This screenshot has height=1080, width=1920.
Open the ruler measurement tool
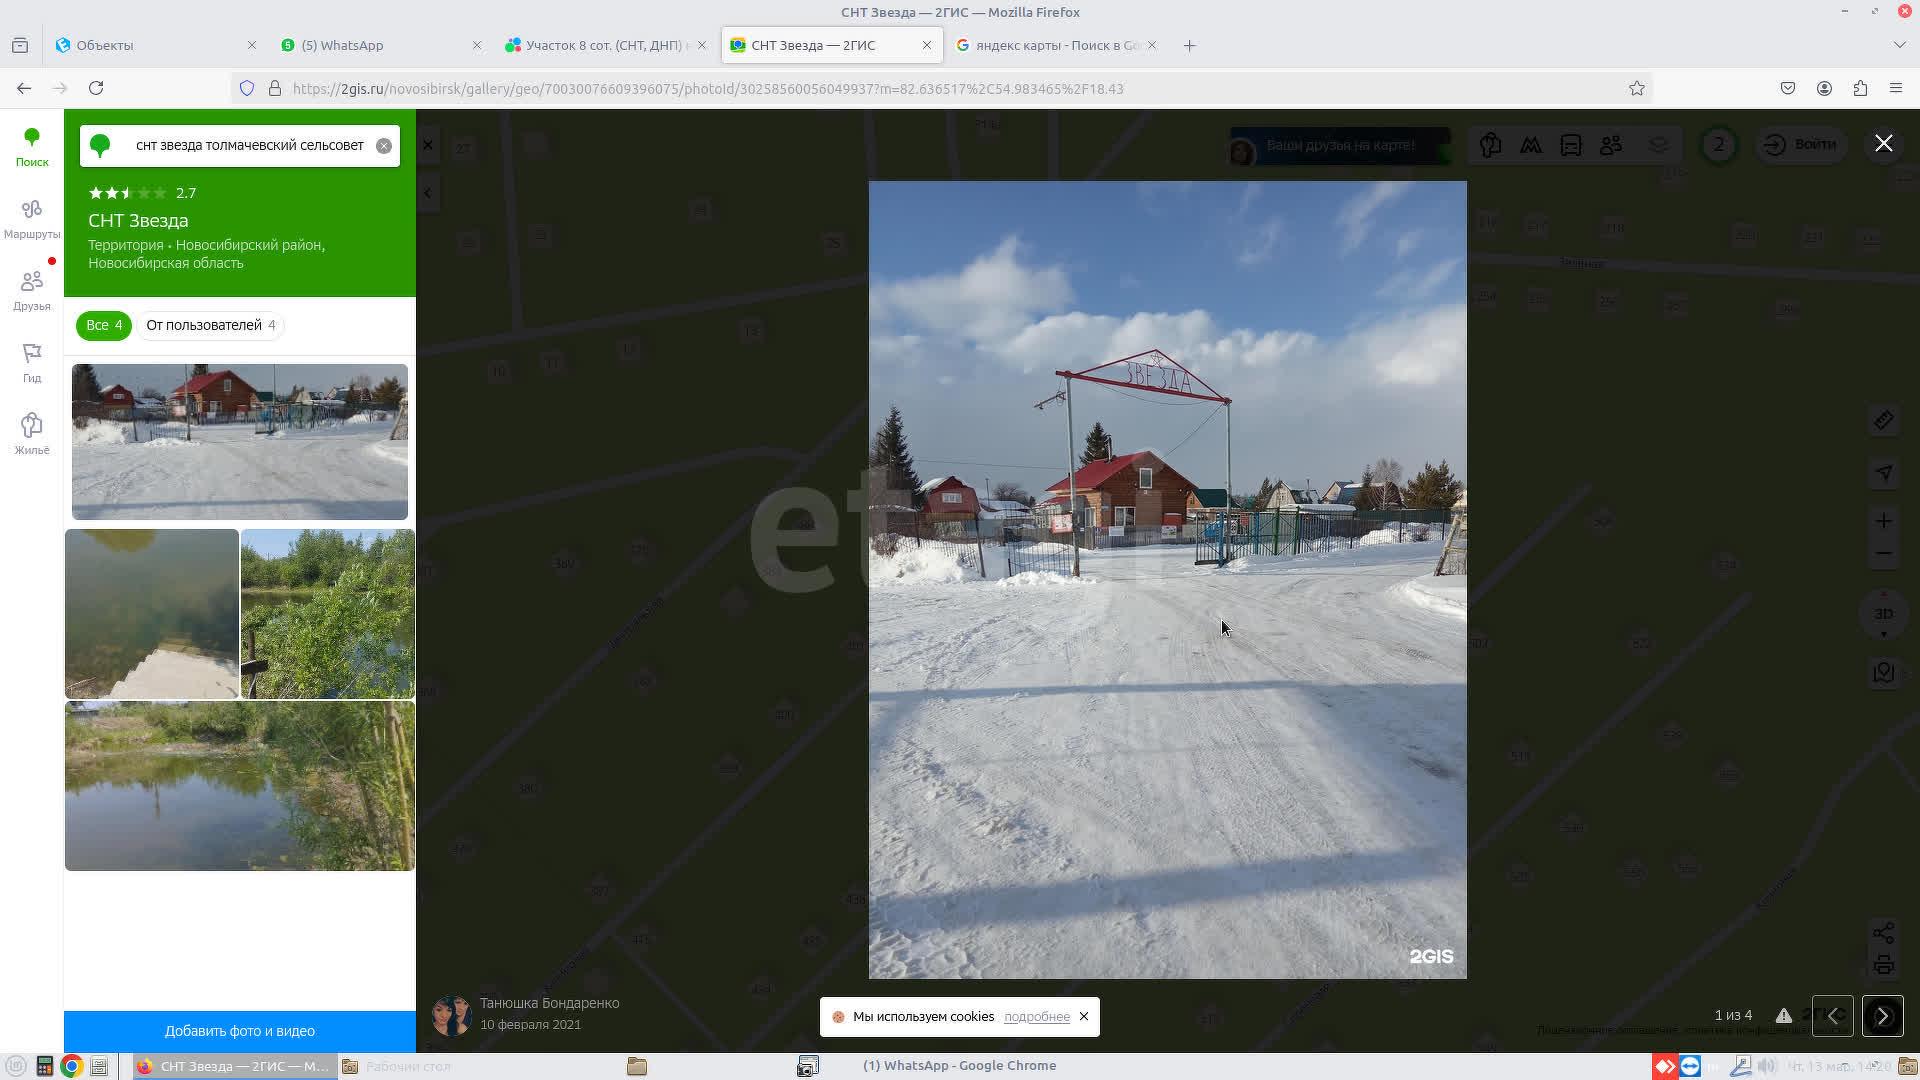tap(1884, 421)
